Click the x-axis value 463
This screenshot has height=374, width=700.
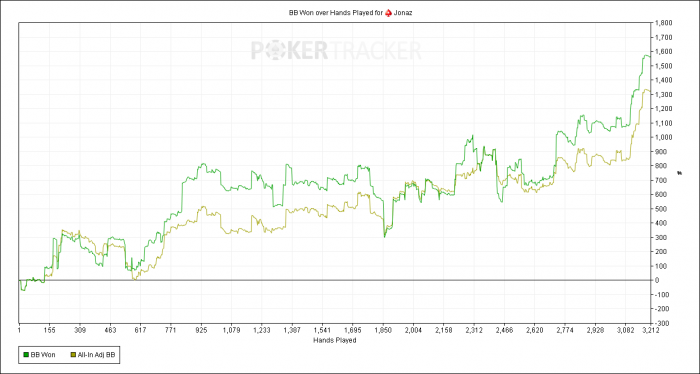tap(110, 331)
